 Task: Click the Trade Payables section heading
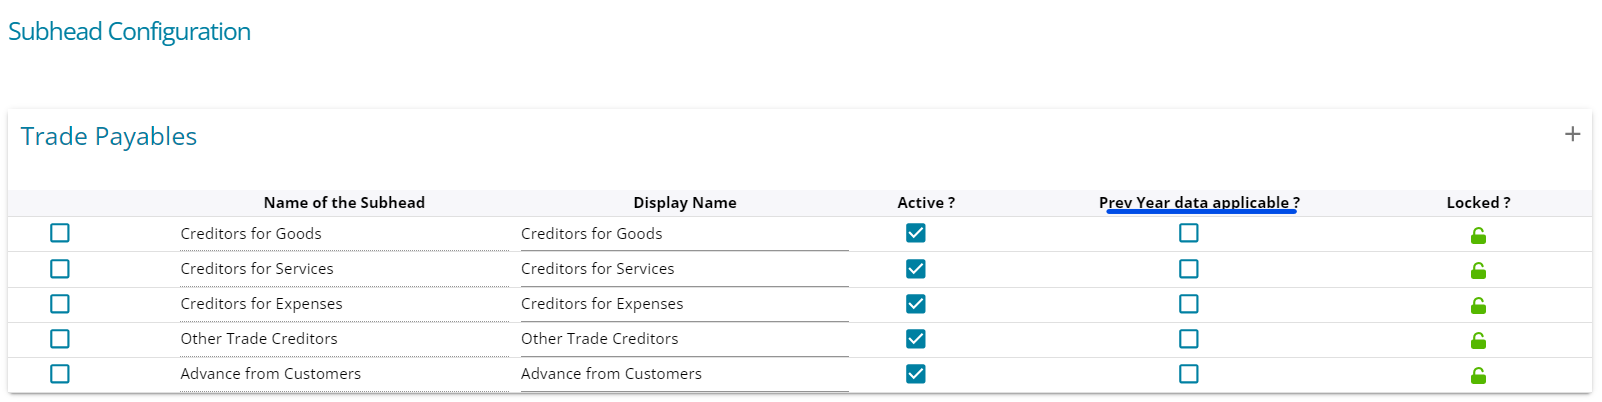[x=109, y=136]
